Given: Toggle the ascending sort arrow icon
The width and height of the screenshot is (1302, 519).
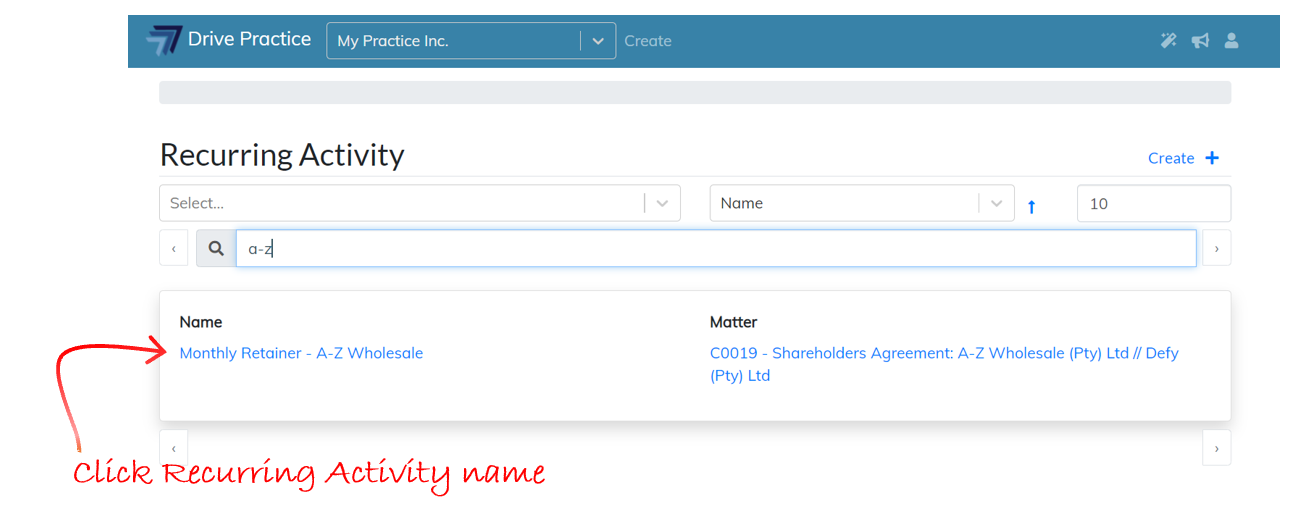Looking at the screenshot, I should [1032, 206].
